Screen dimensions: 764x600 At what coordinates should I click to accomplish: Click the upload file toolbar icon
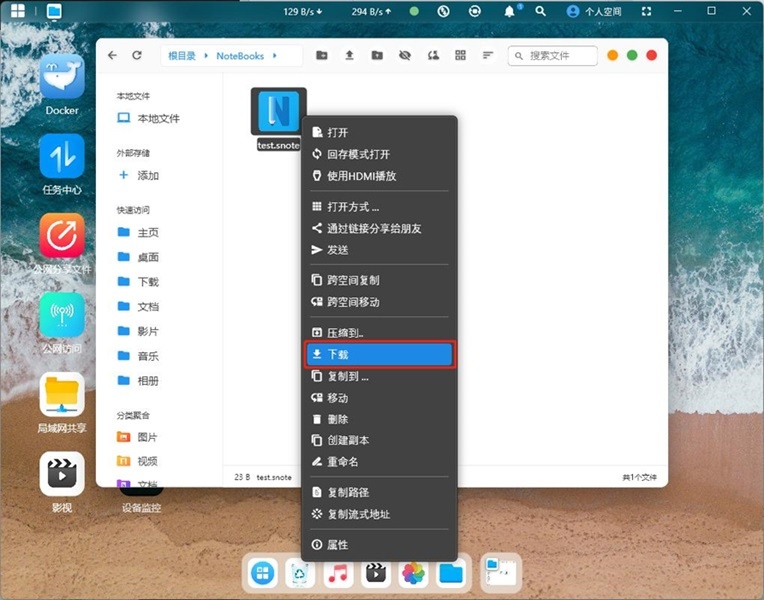[x=349, y=56]
